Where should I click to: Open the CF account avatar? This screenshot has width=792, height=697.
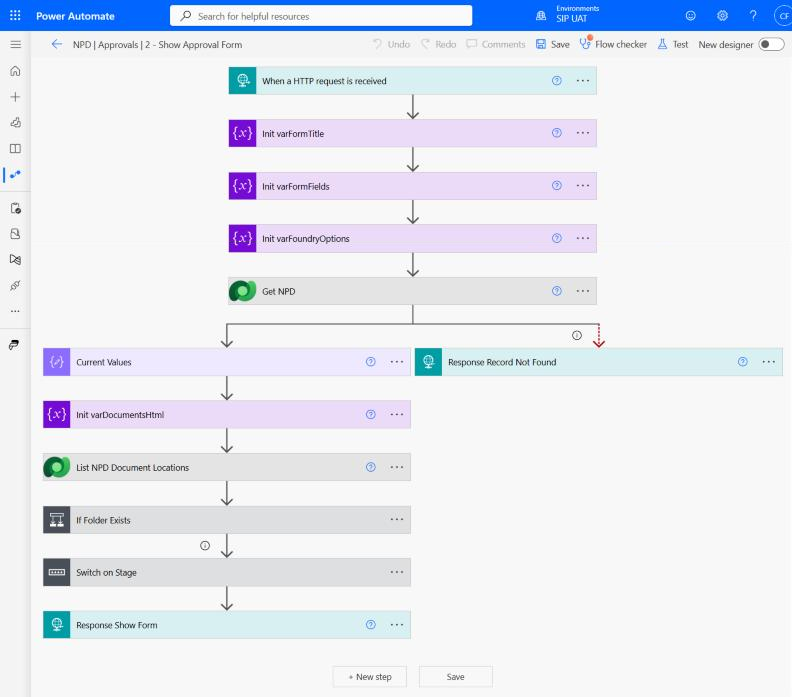[783, 16]
